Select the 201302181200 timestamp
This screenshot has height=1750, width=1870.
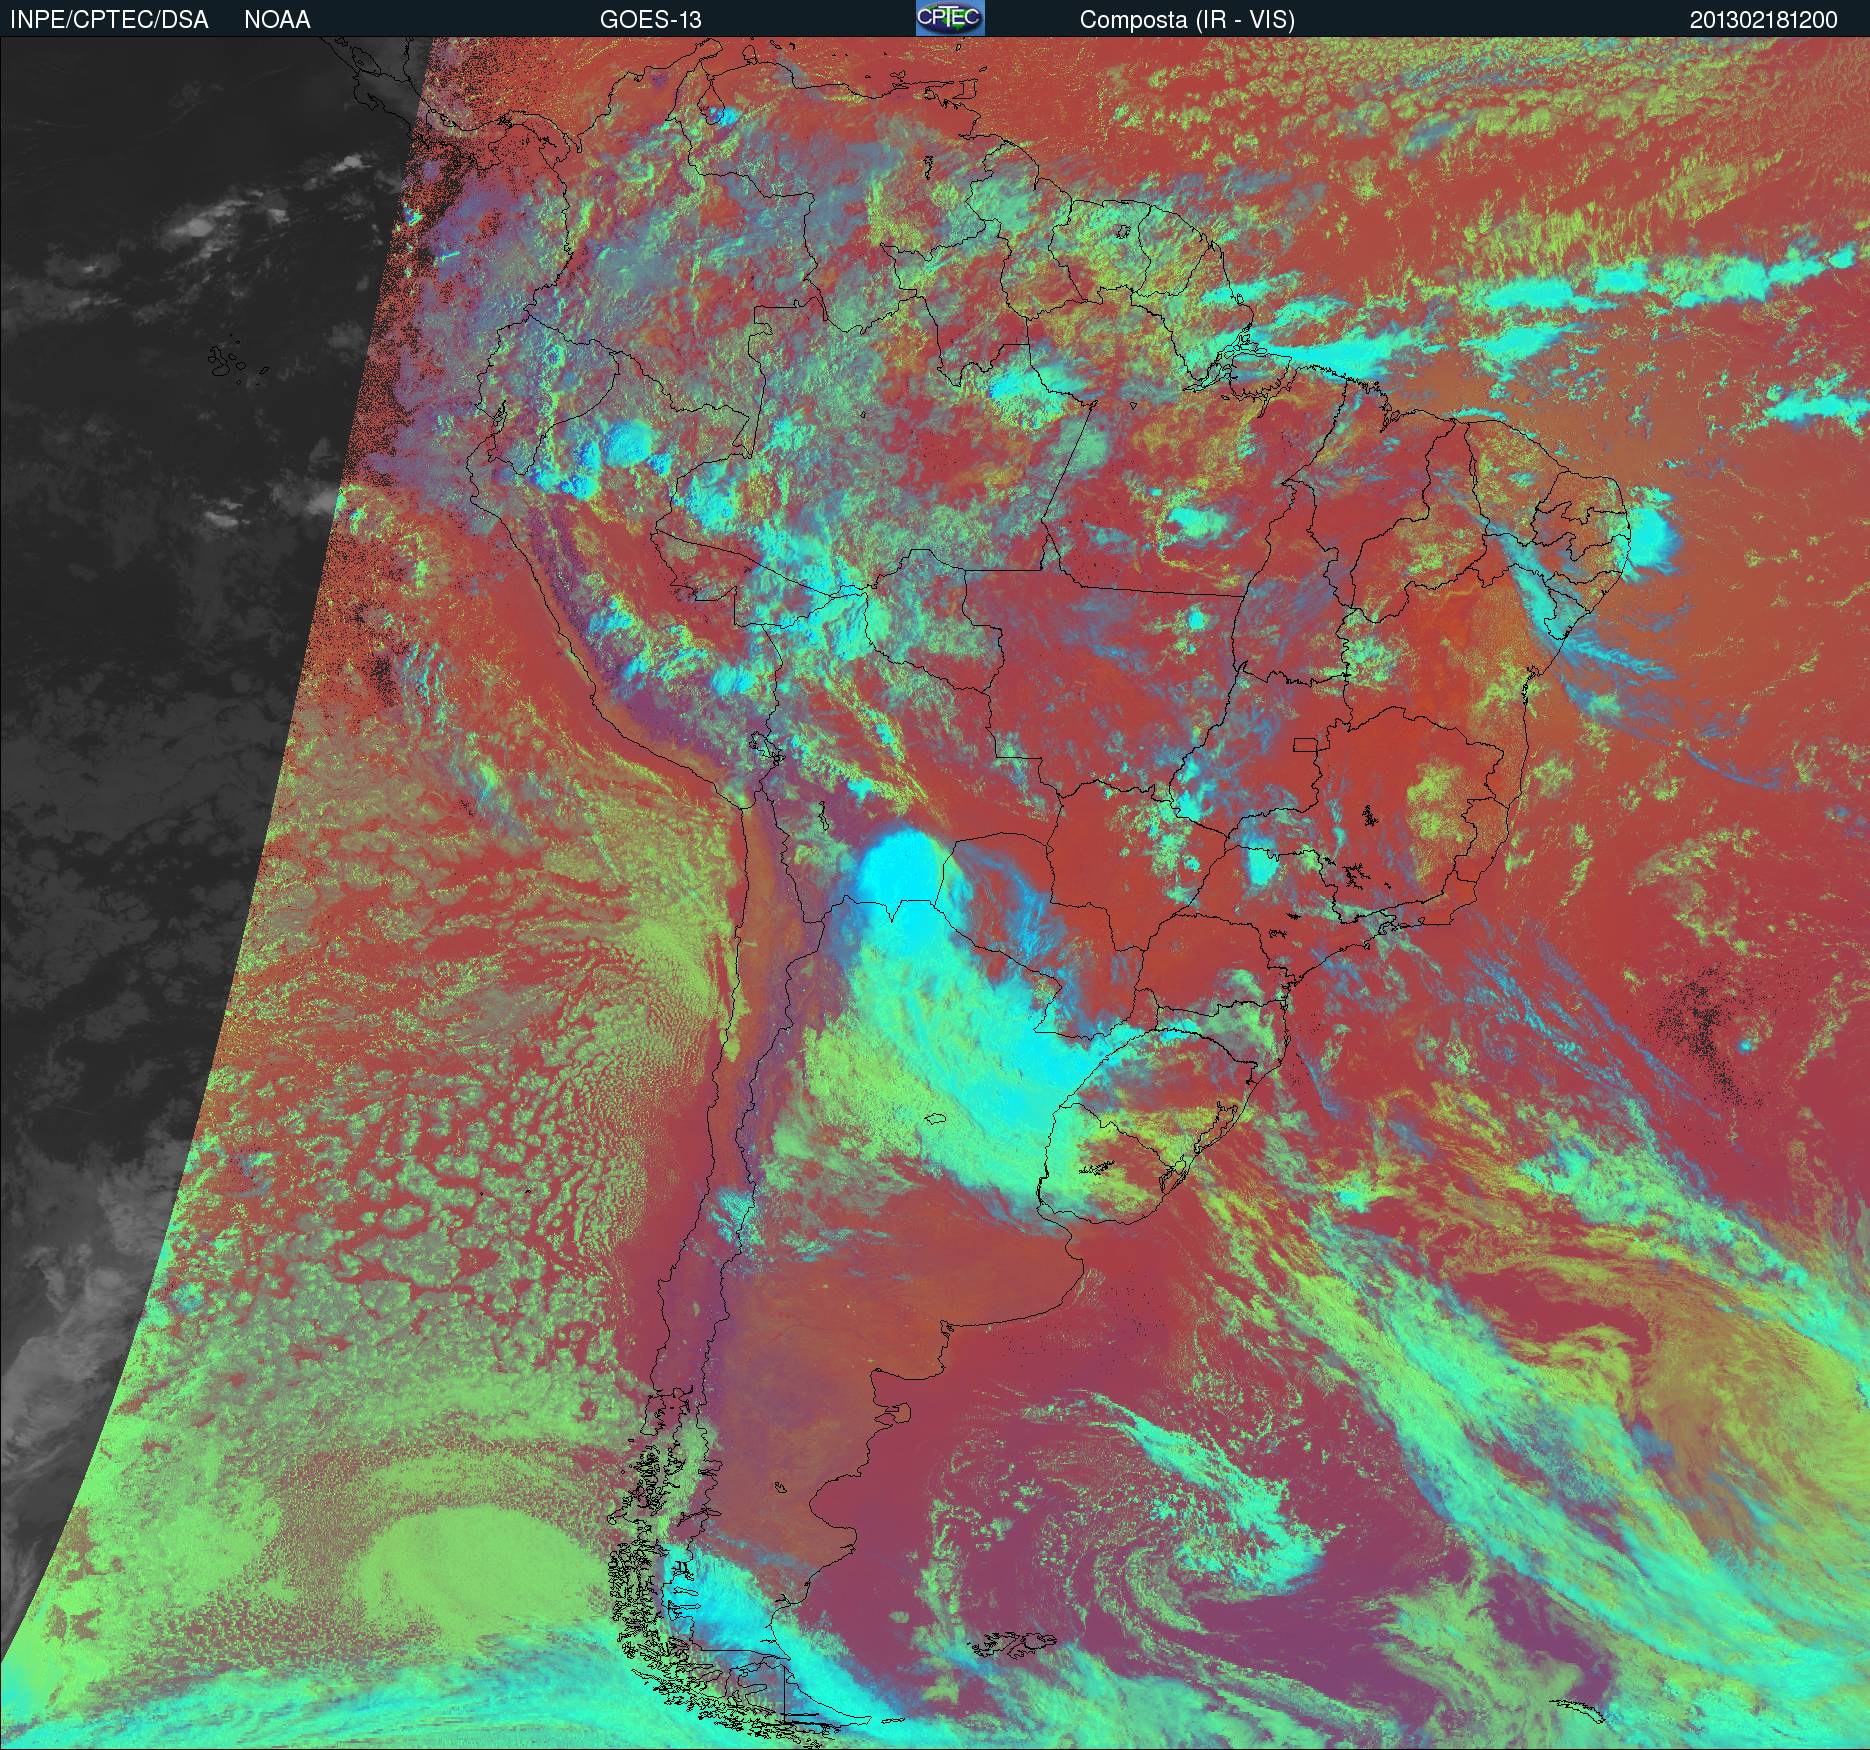1764,20
